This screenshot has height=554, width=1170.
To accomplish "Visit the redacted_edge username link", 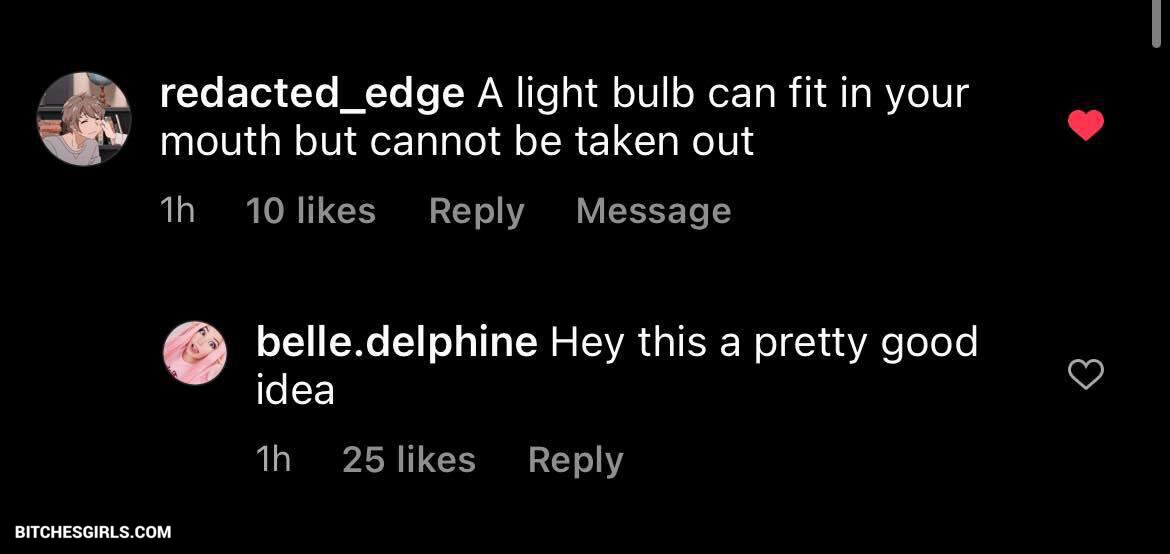I will [x=311, y=94].
